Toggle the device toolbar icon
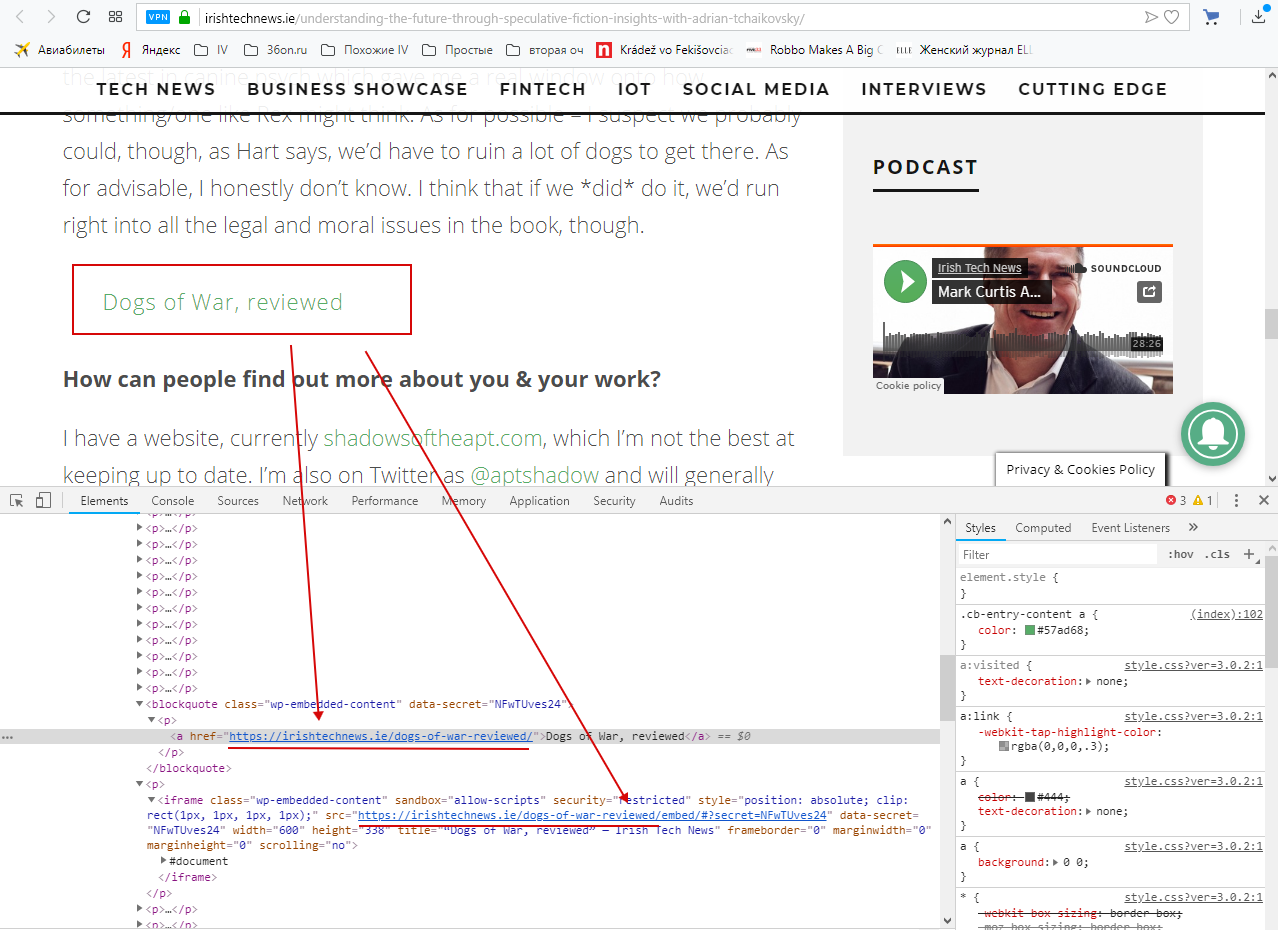This screenshot has height=930, width=1278. coord(43,500)
